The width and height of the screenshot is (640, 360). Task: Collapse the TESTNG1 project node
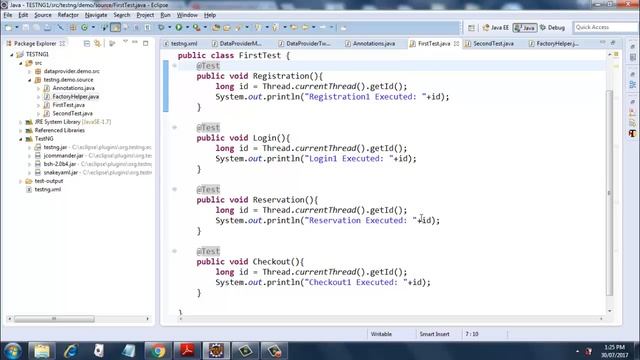(12, 54)
